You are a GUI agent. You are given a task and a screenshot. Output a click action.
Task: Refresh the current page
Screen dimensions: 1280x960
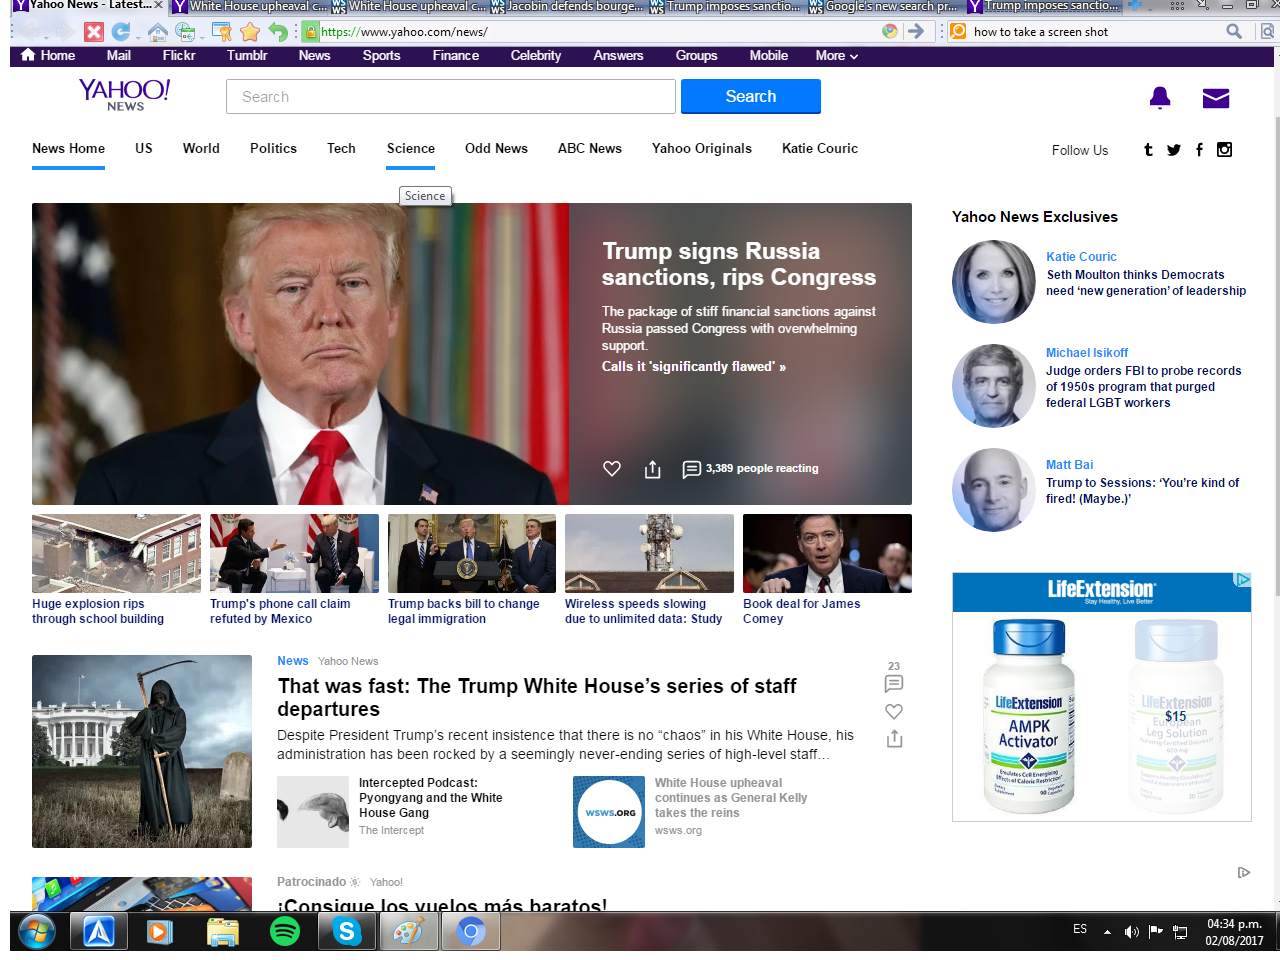[122, 31]
